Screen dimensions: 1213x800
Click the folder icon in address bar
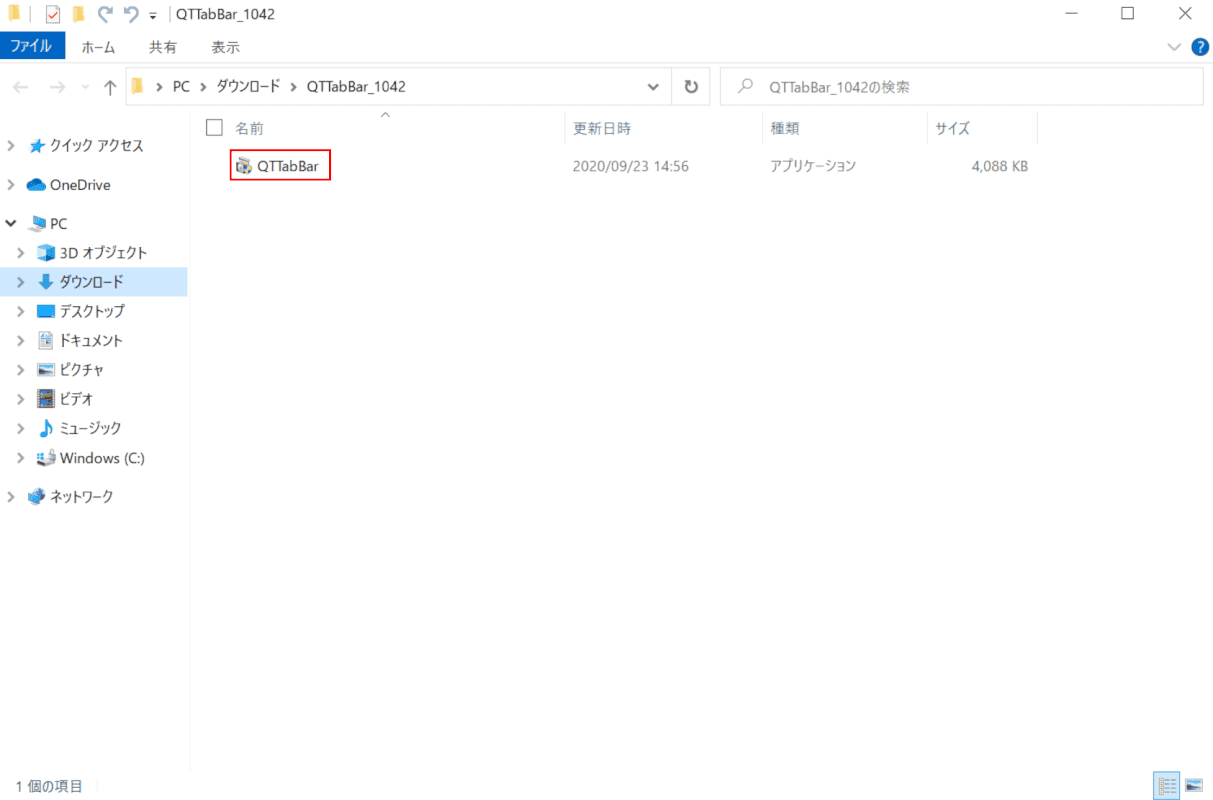(139, 87)
